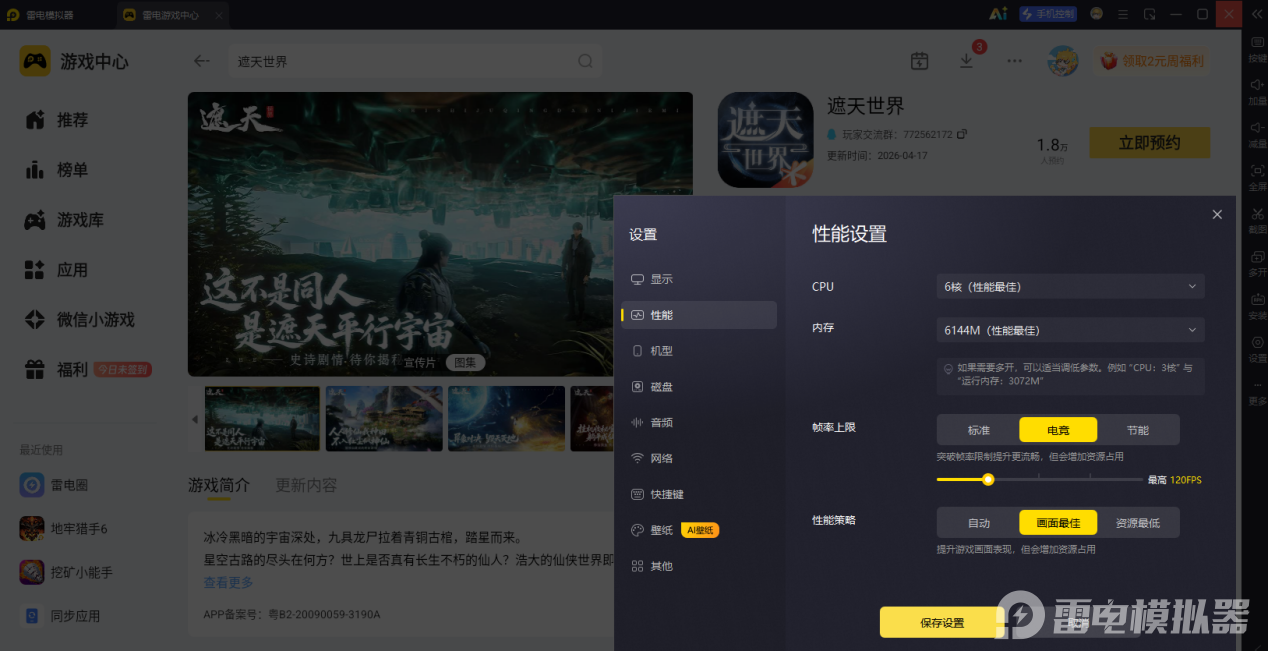The width and height of the screenshot is (1268, 651).
Task: Click the 立即预约 reserve button
Action: point(1149,142)
